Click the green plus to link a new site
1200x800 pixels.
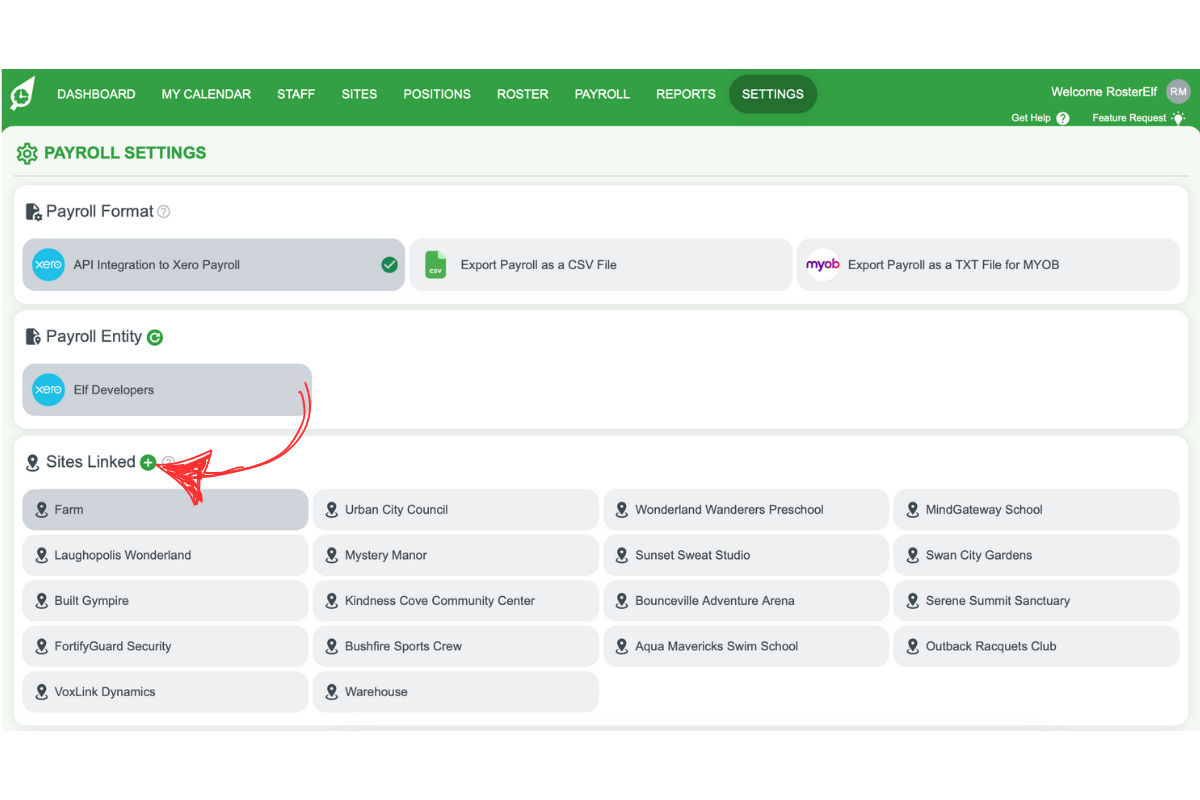click(x=148, y=462)
